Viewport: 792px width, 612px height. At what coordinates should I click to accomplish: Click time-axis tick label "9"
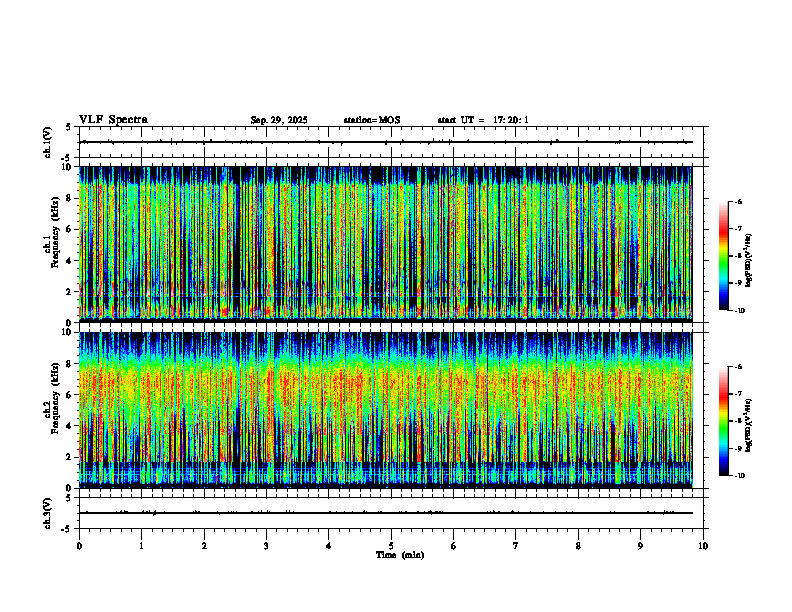click(x=640, y=546)
